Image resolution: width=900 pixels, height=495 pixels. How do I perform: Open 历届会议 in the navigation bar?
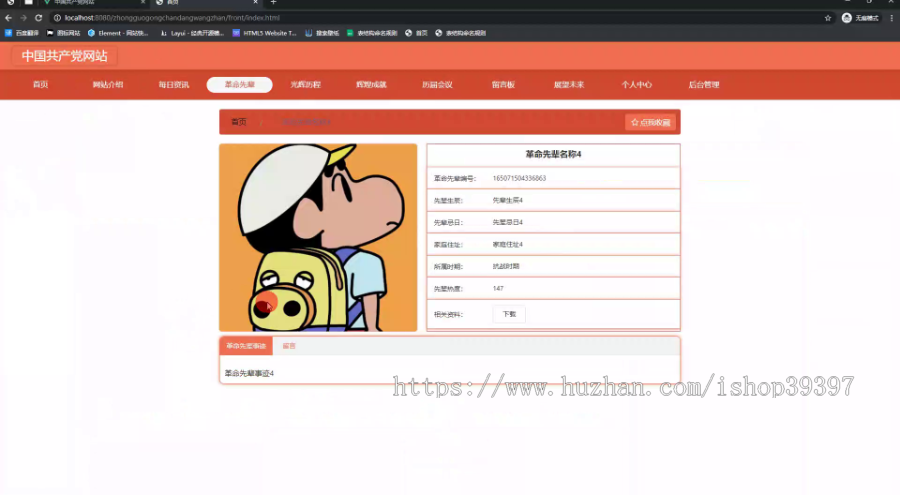point(437,84)
